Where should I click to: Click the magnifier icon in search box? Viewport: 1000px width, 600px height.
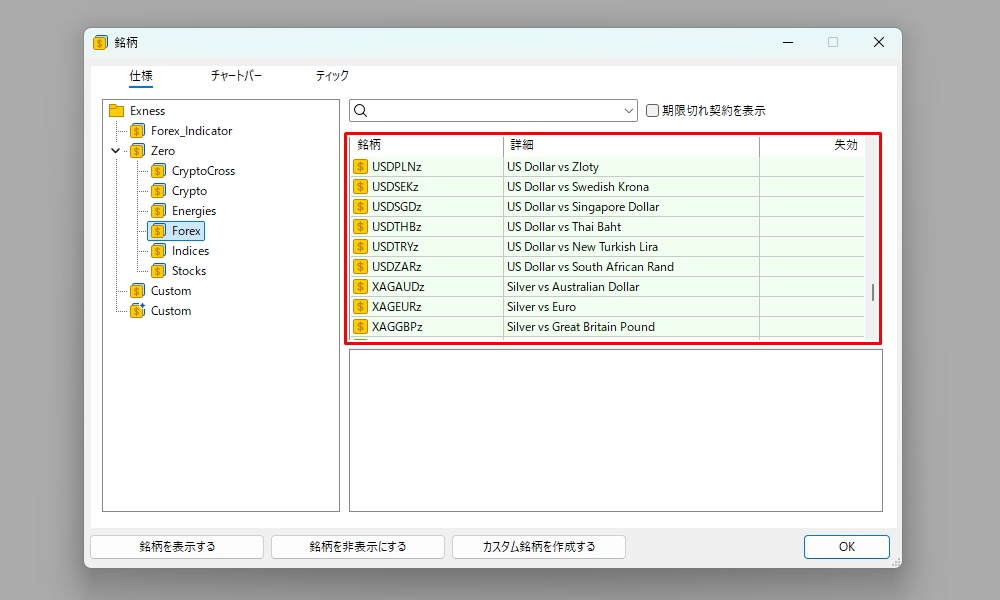[362, 111]
